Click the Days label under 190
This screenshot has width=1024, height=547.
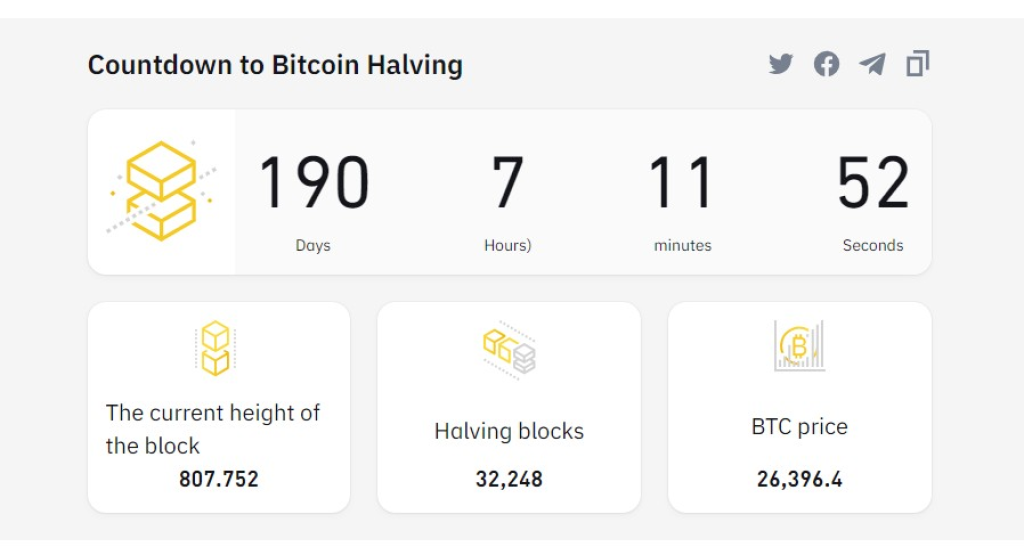coord(313,245)
